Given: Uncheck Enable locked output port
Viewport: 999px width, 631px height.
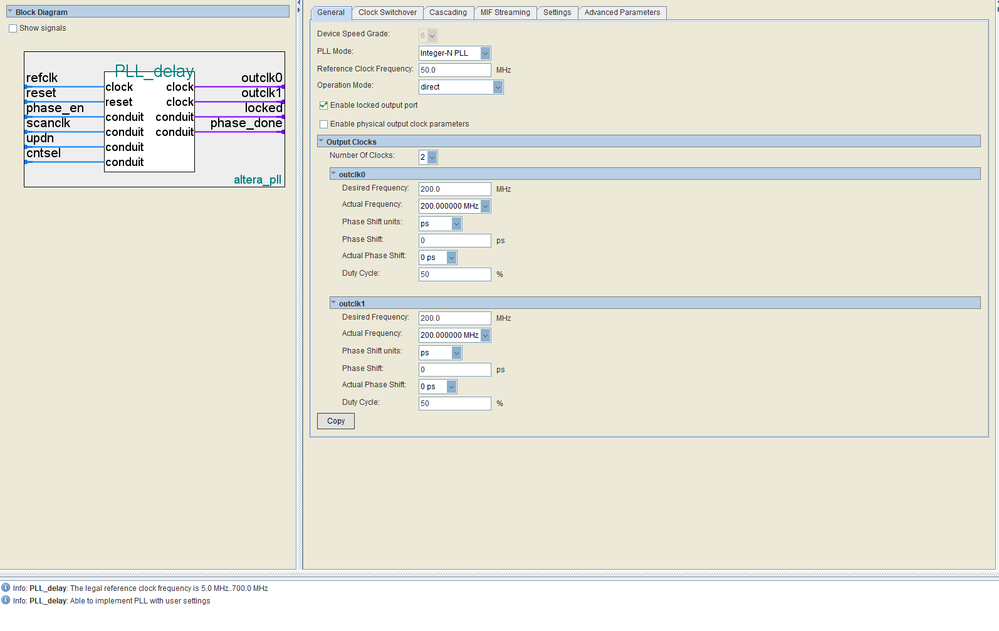Looking at the screenshot, I should click(x=323, y=105).
